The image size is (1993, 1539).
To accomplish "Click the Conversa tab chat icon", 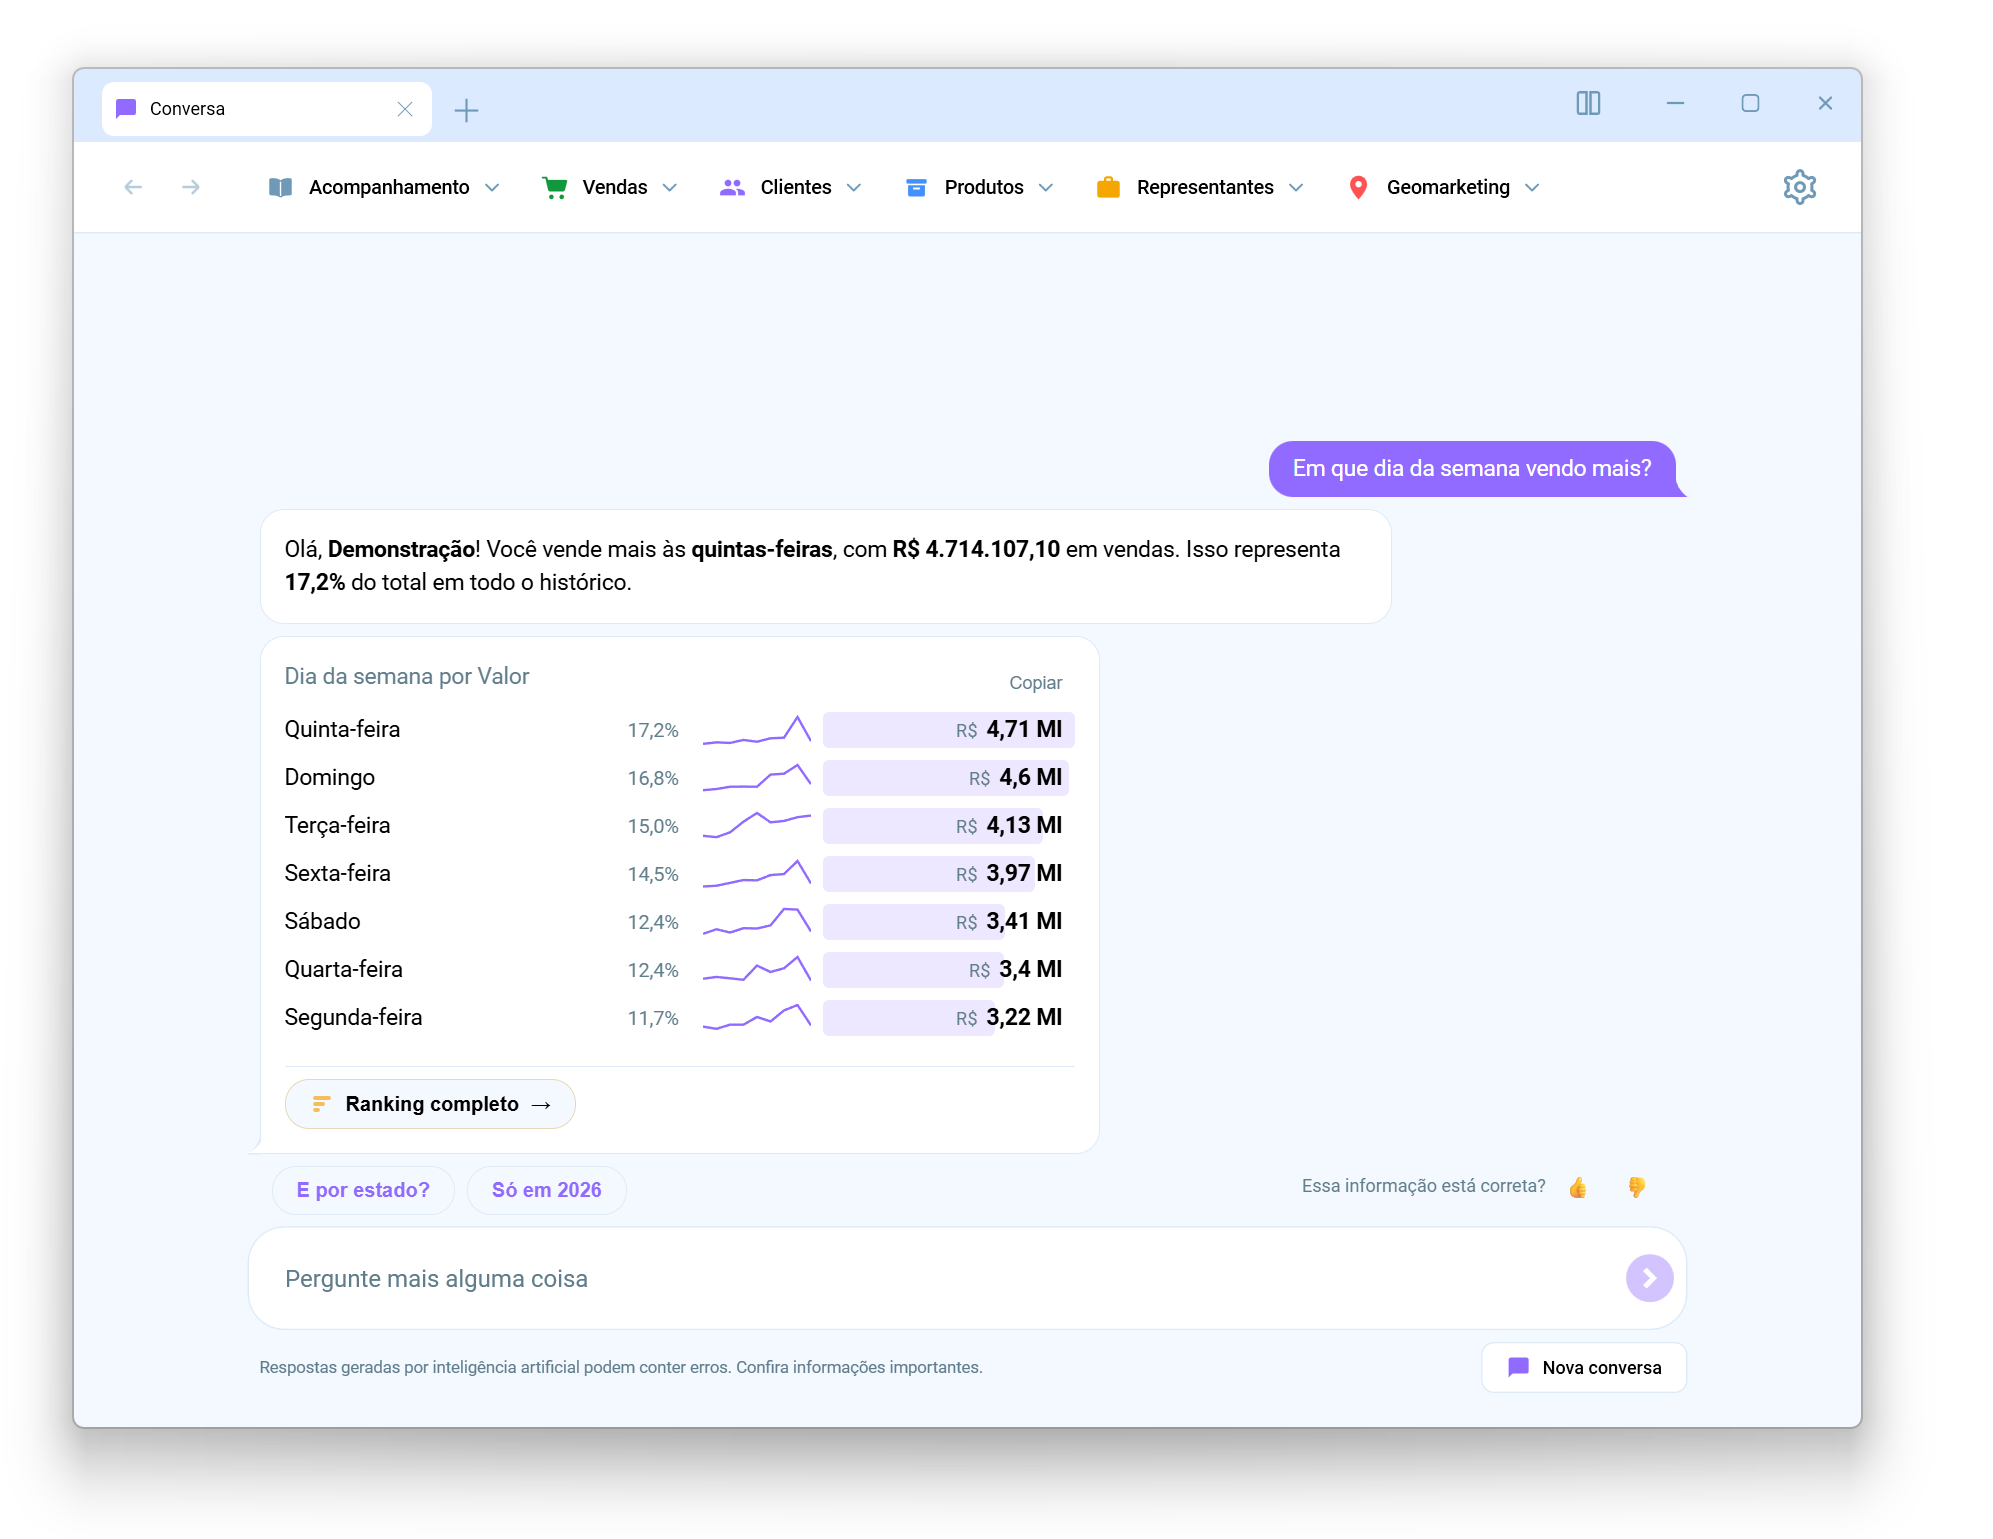I will pyautogui.click(x=126, y=109).
